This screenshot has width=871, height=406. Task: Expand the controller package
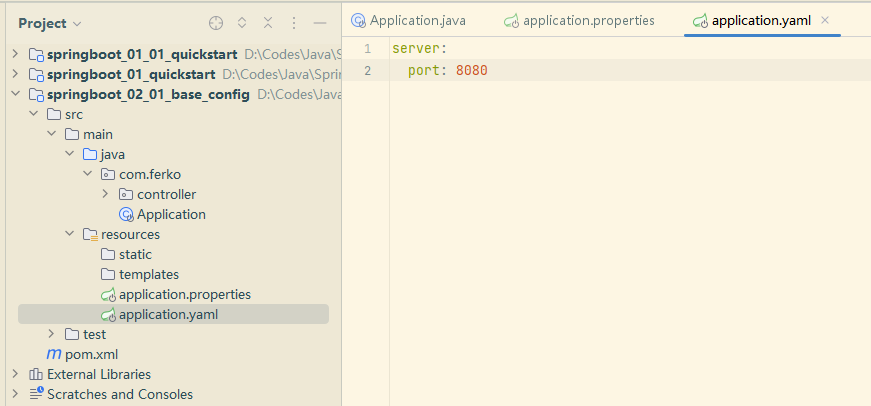point(105,194)
